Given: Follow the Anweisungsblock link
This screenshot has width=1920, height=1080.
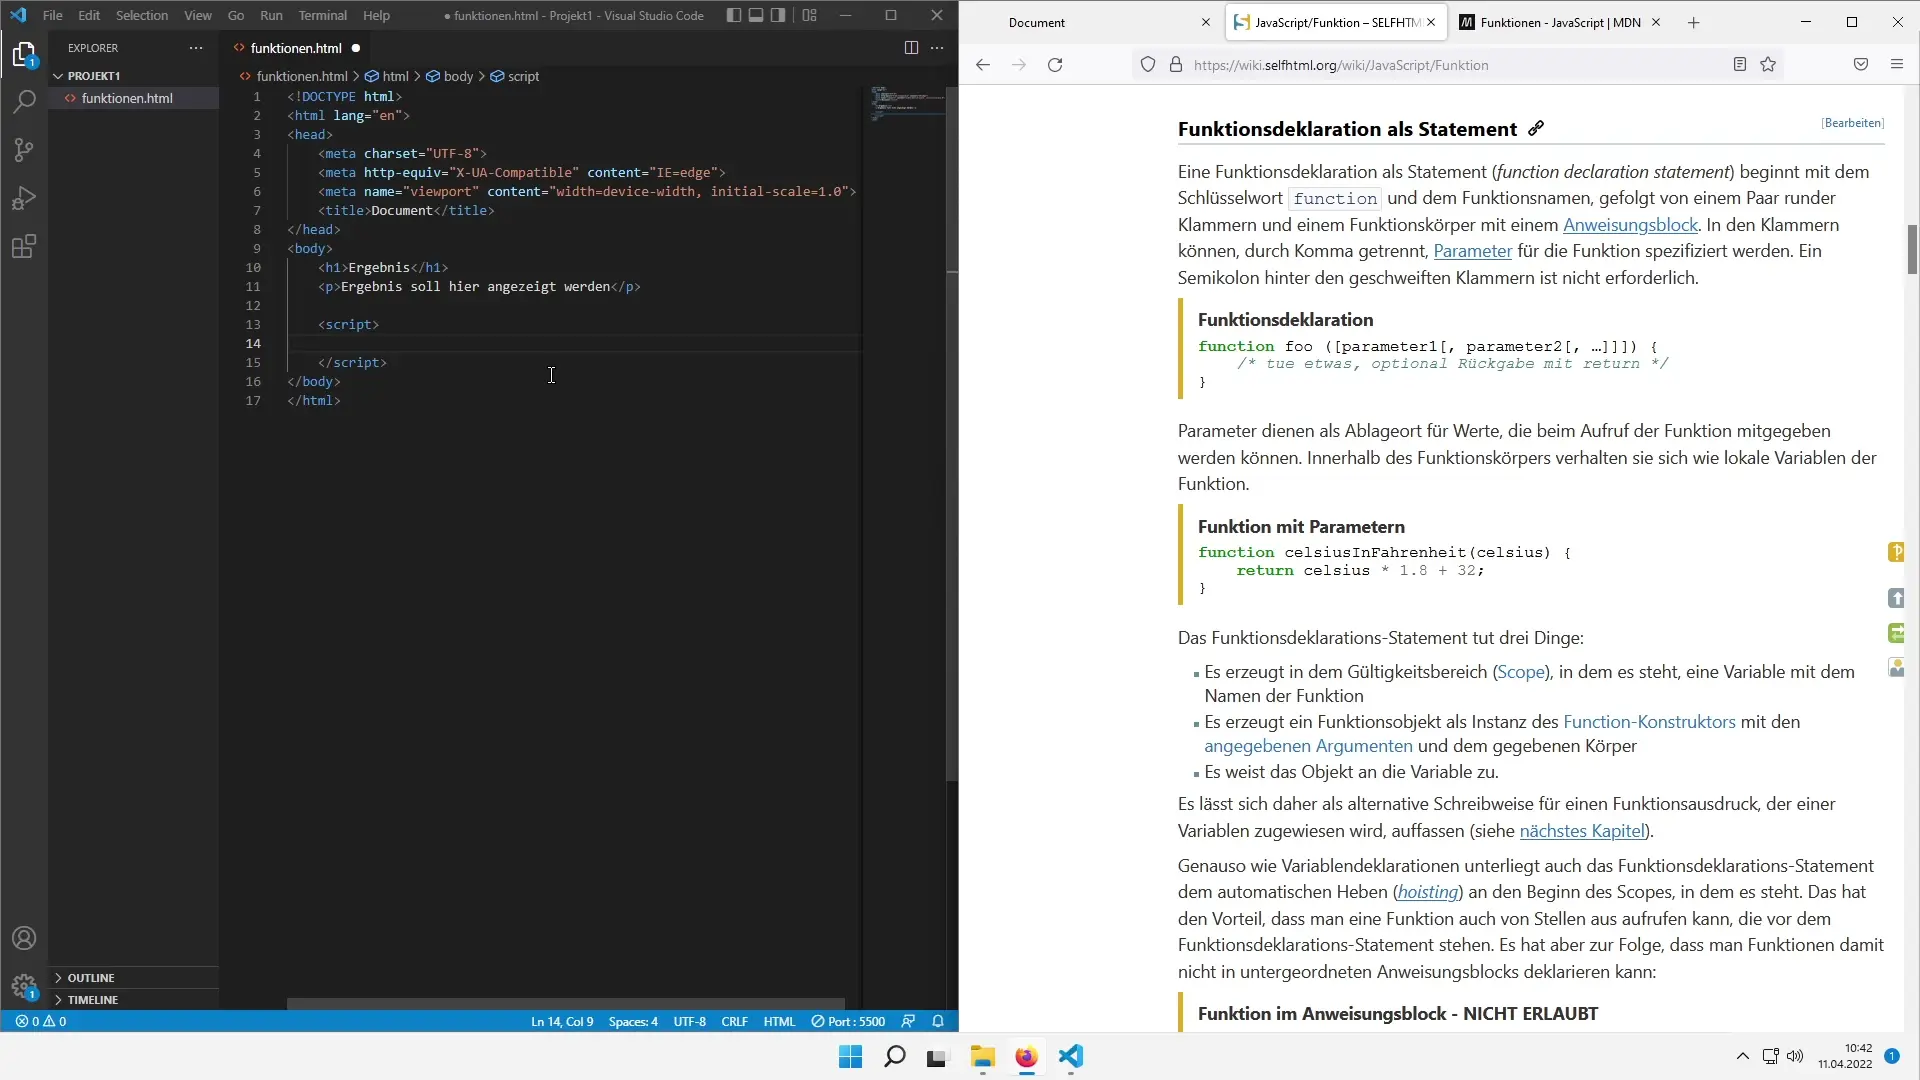Looking at the screenshot, I should (1630, 225).
